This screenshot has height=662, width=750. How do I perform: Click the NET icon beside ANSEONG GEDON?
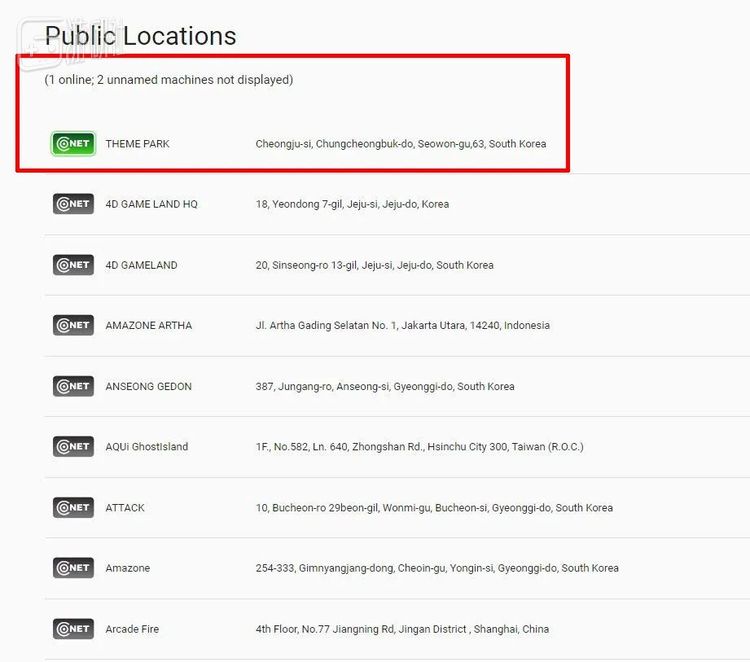click(73, 386)
